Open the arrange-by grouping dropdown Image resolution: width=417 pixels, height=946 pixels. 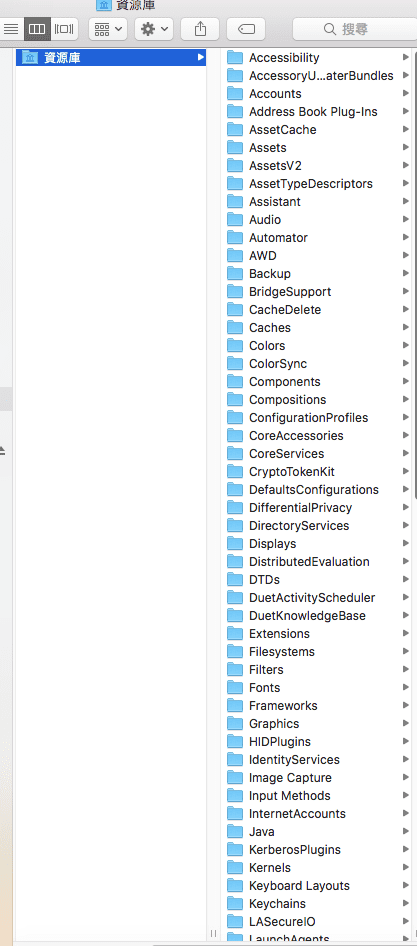click(x=108, y=28)
